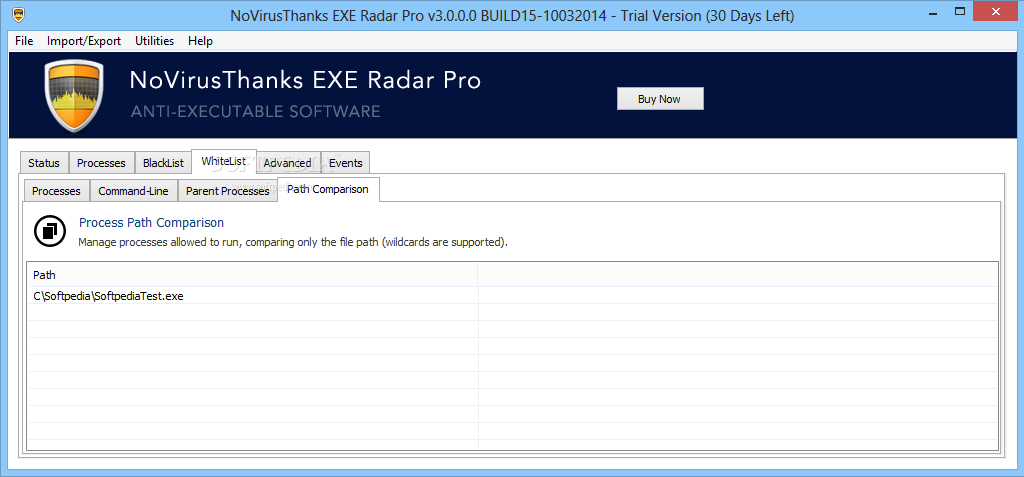Open the Utilities menu
Viewport: 1024px width, 477px height.
click(x=154, y=41)
